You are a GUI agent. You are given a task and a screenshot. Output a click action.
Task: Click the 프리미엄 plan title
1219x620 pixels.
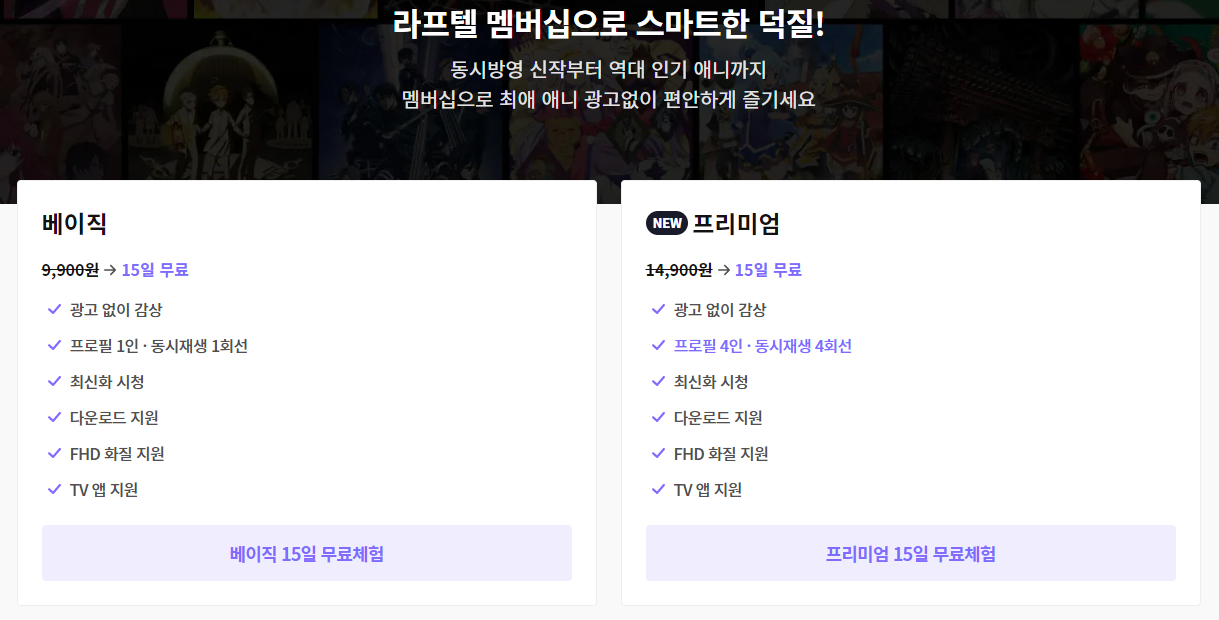pyautogui.click(x=736, y=223)
